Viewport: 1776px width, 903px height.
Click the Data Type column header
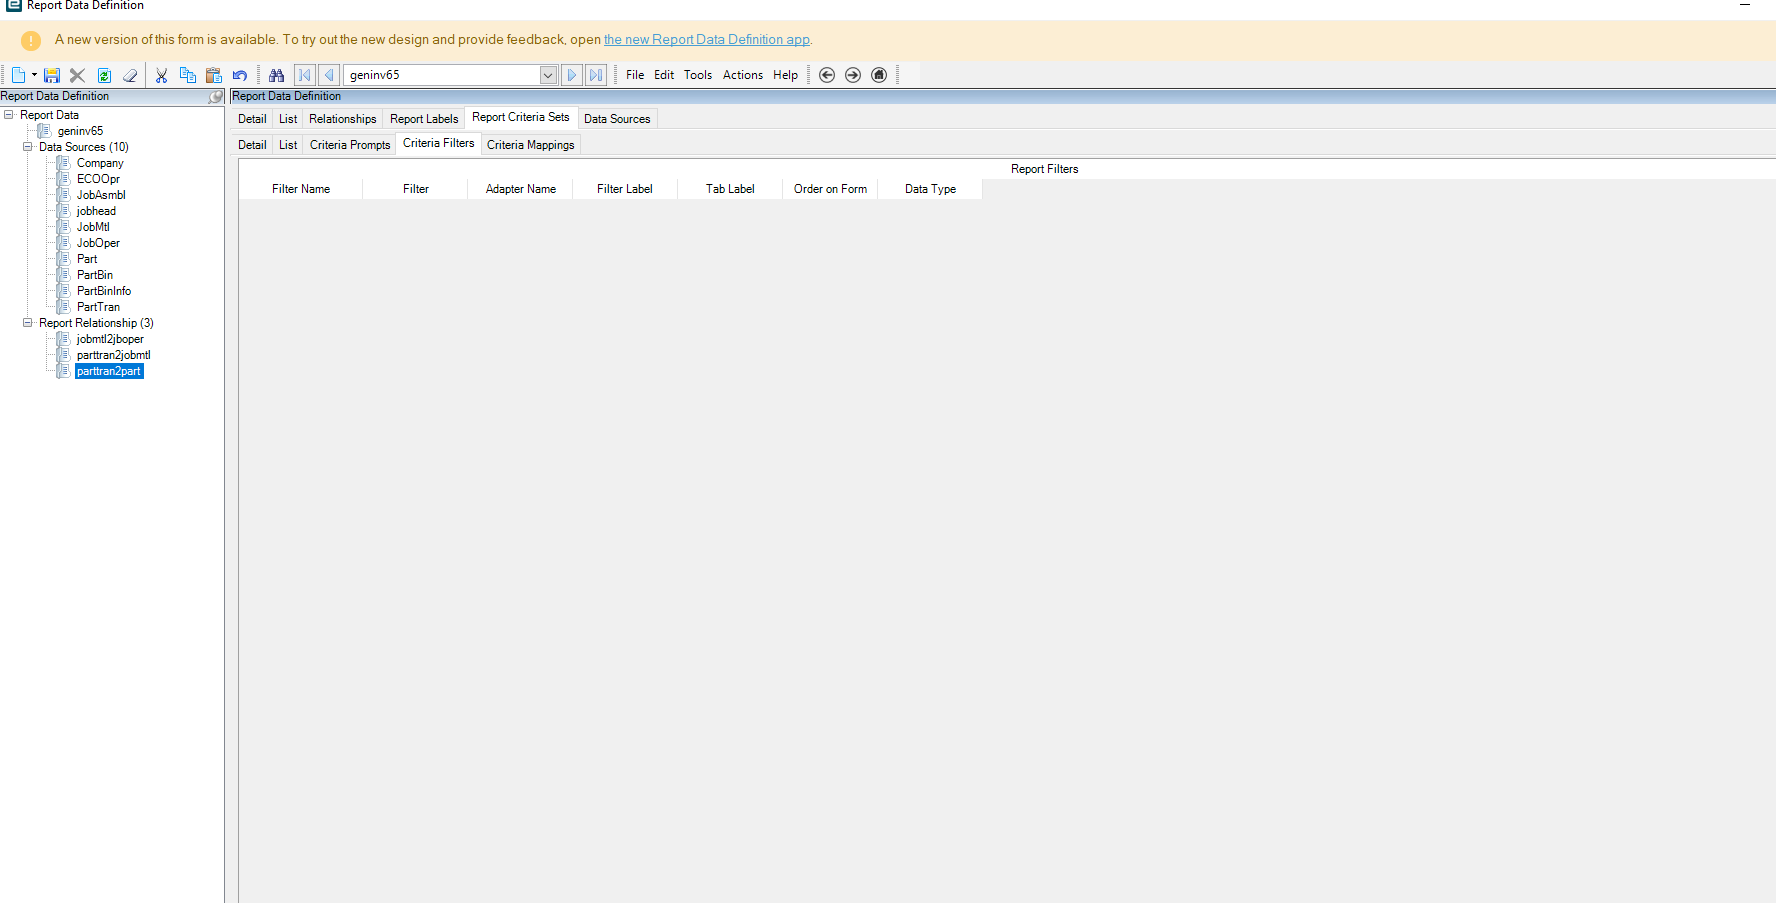coord(930,189)
